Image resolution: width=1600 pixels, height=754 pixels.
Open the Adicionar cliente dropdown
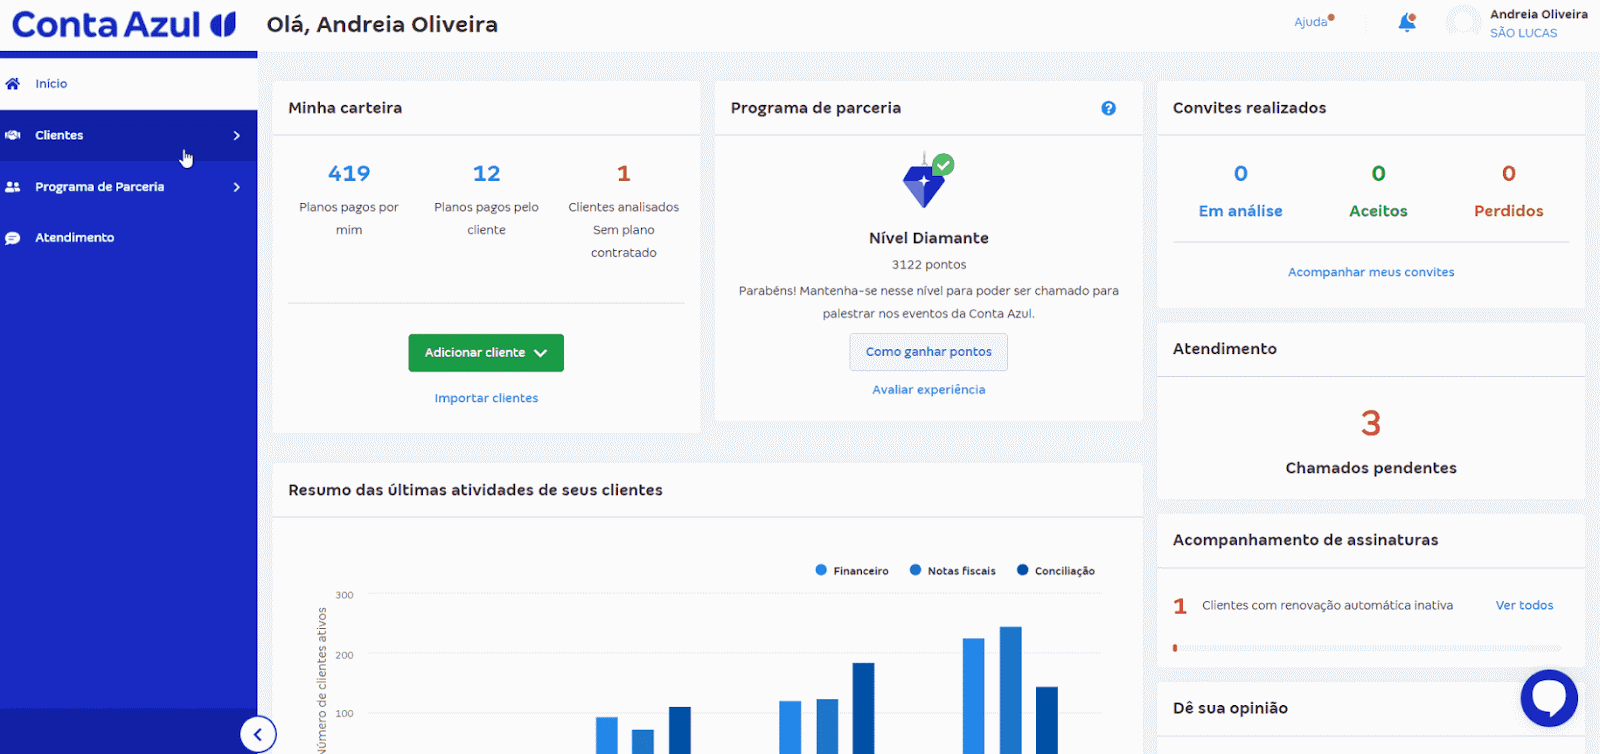(x=486, y=353)
